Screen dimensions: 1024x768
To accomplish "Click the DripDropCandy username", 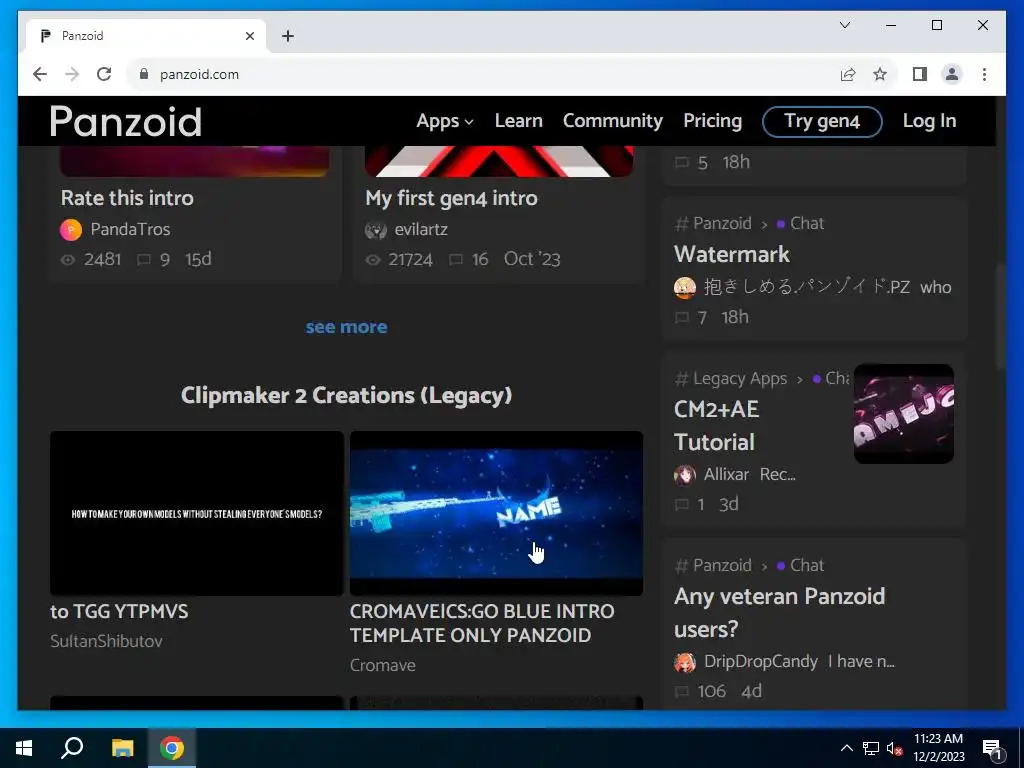I will 761,662.
